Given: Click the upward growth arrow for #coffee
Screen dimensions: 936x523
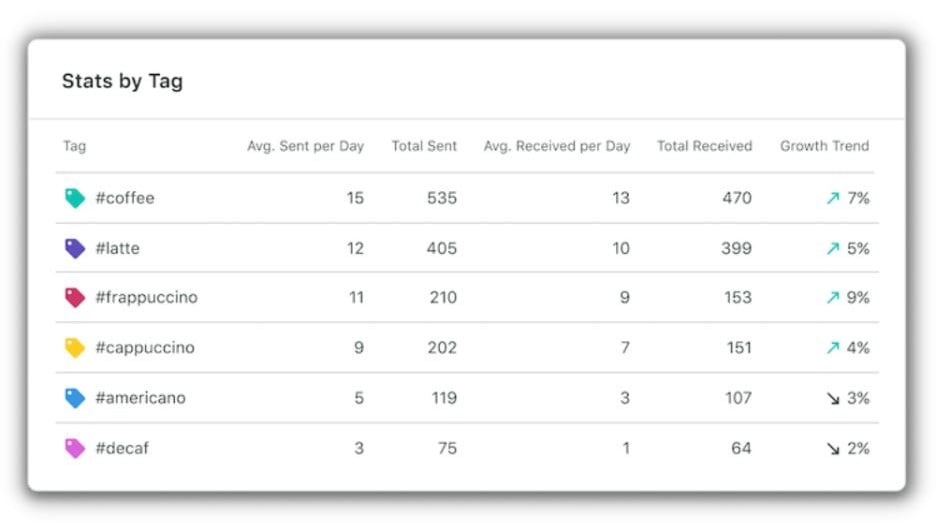Looking at the screenshot, I should tap(833, 198).
